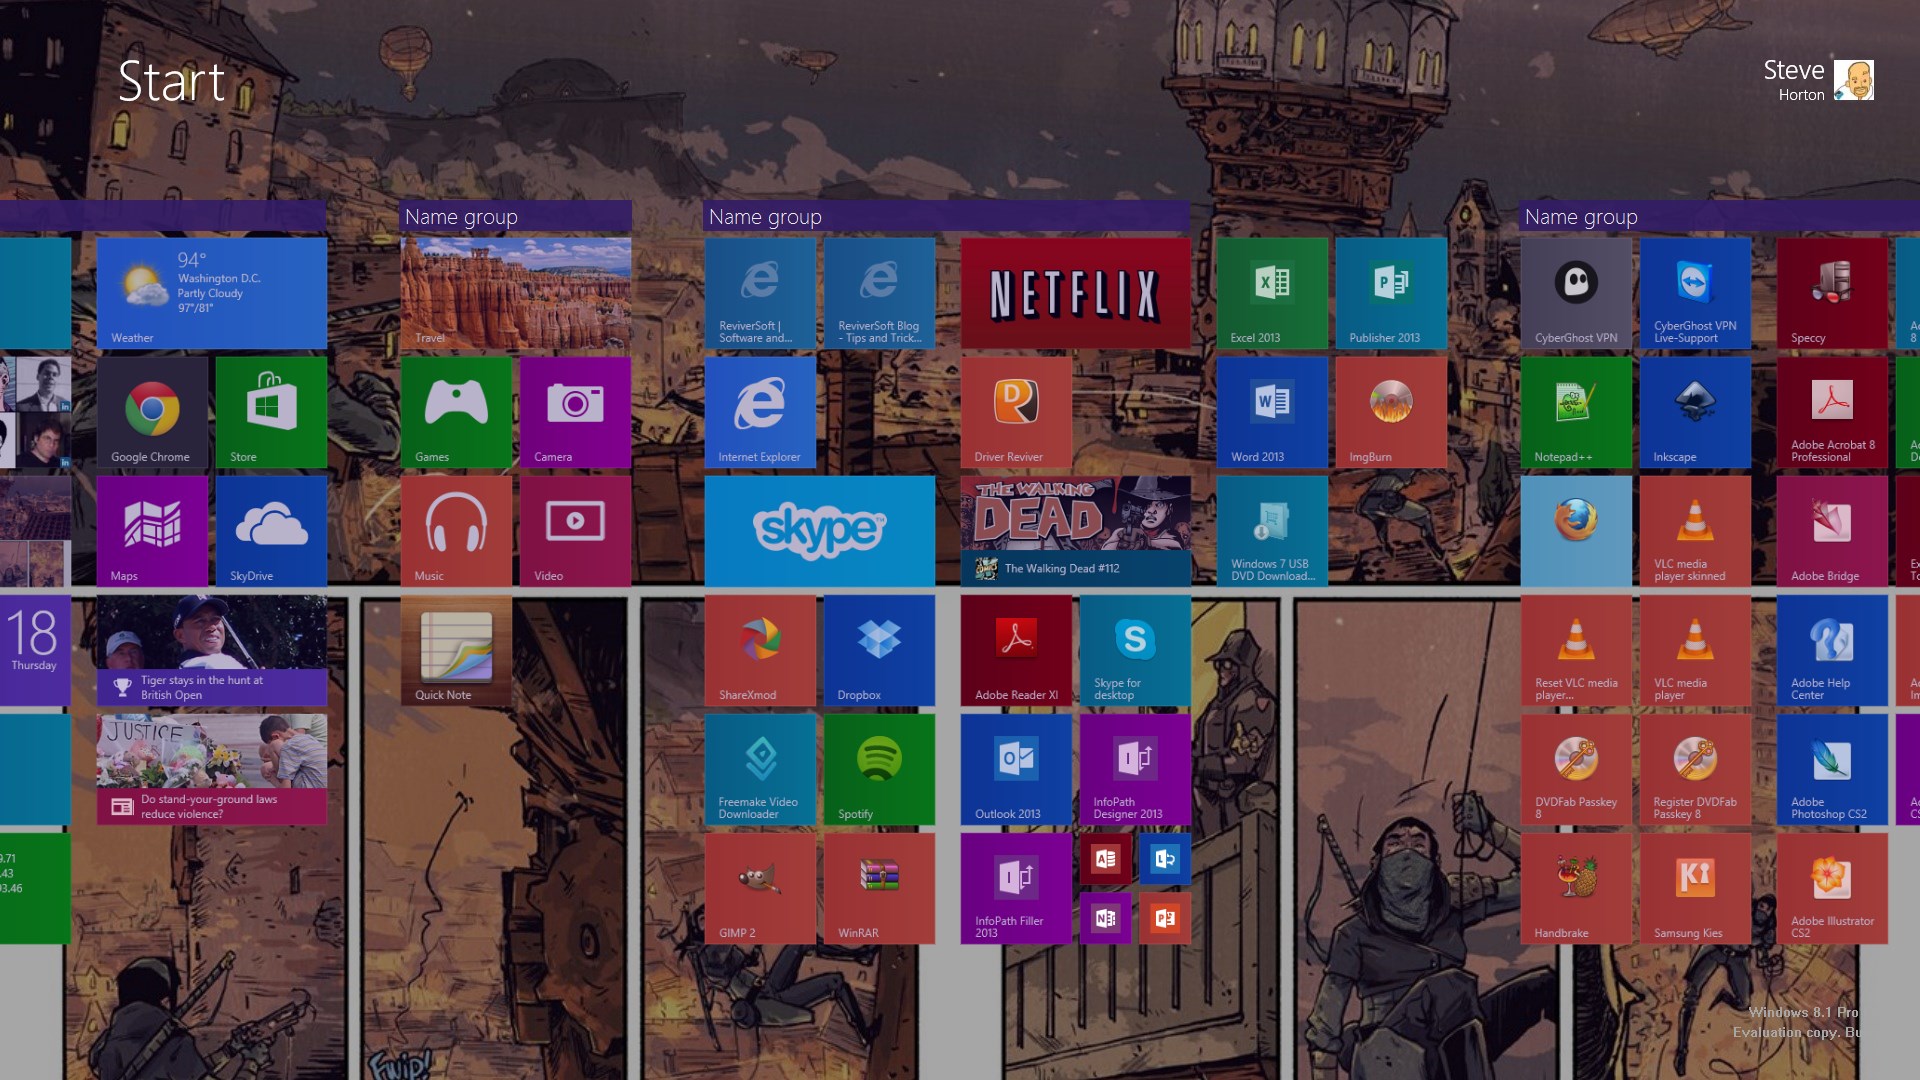This screenshot has height=1080, width=1920.
Task: Open InfoPath Designer 2013 tile
Action: click(x=1135, y=769)
